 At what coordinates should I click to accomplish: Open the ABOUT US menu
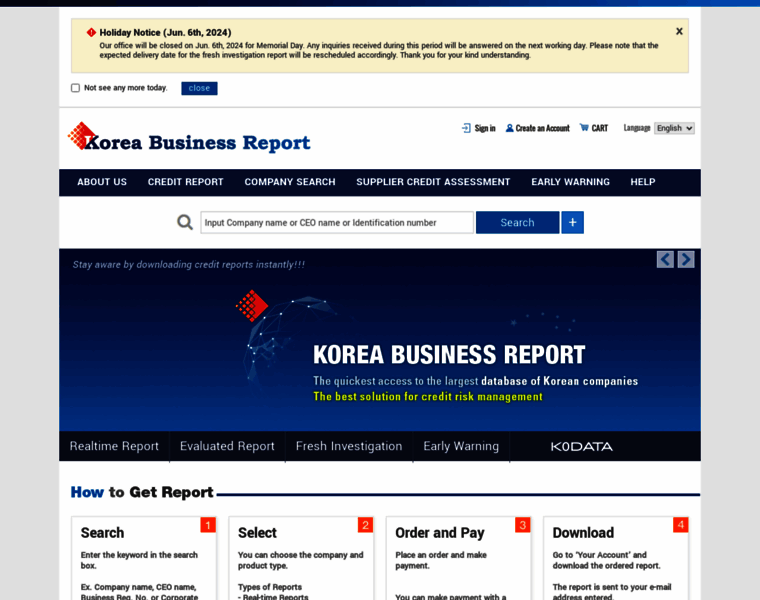102,182
